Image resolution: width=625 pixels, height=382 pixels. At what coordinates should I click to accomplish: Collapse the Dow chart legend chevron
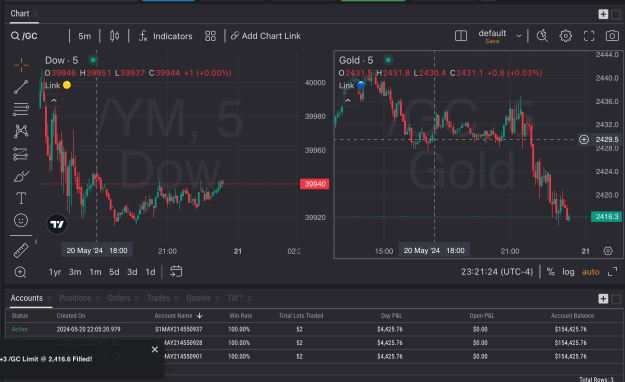(54, 100)
